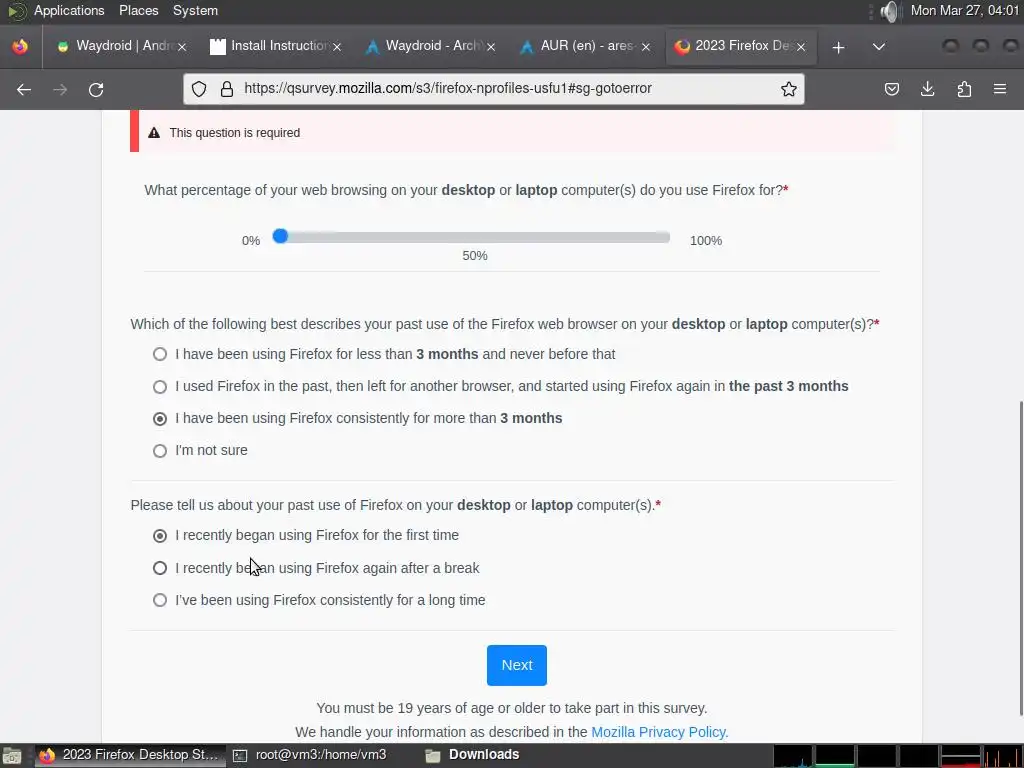1024x768 pixels.
Task: Open the Downloads panel icon
Action: pyautogui.click(x=927, y=89)
